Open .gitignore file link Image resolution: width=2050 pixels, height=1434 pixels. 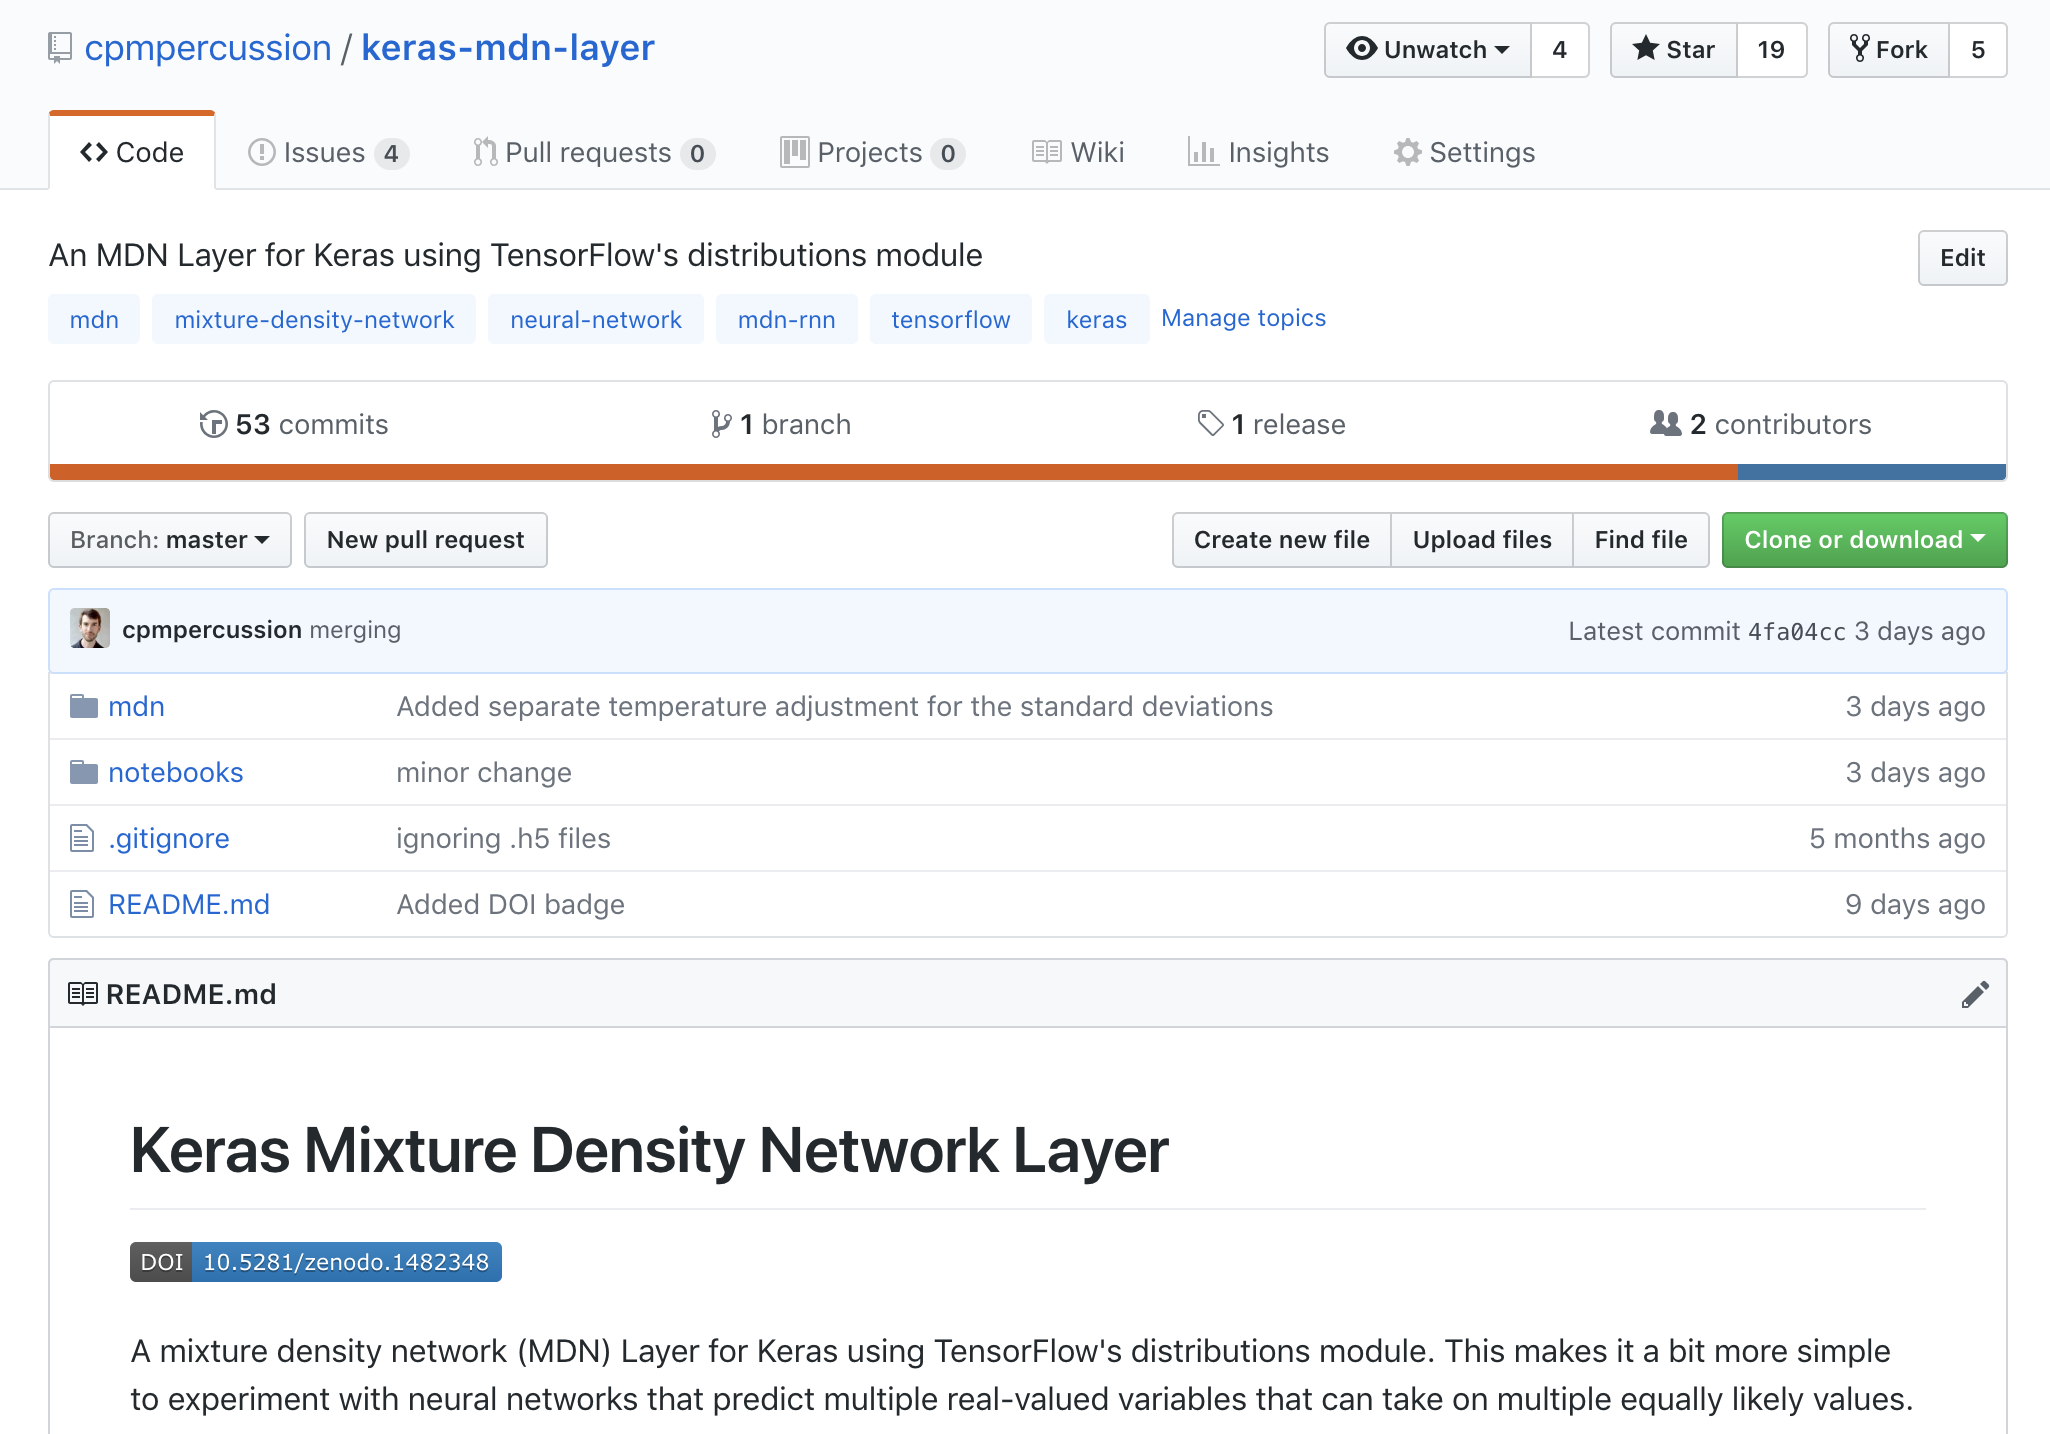[169, 838]
